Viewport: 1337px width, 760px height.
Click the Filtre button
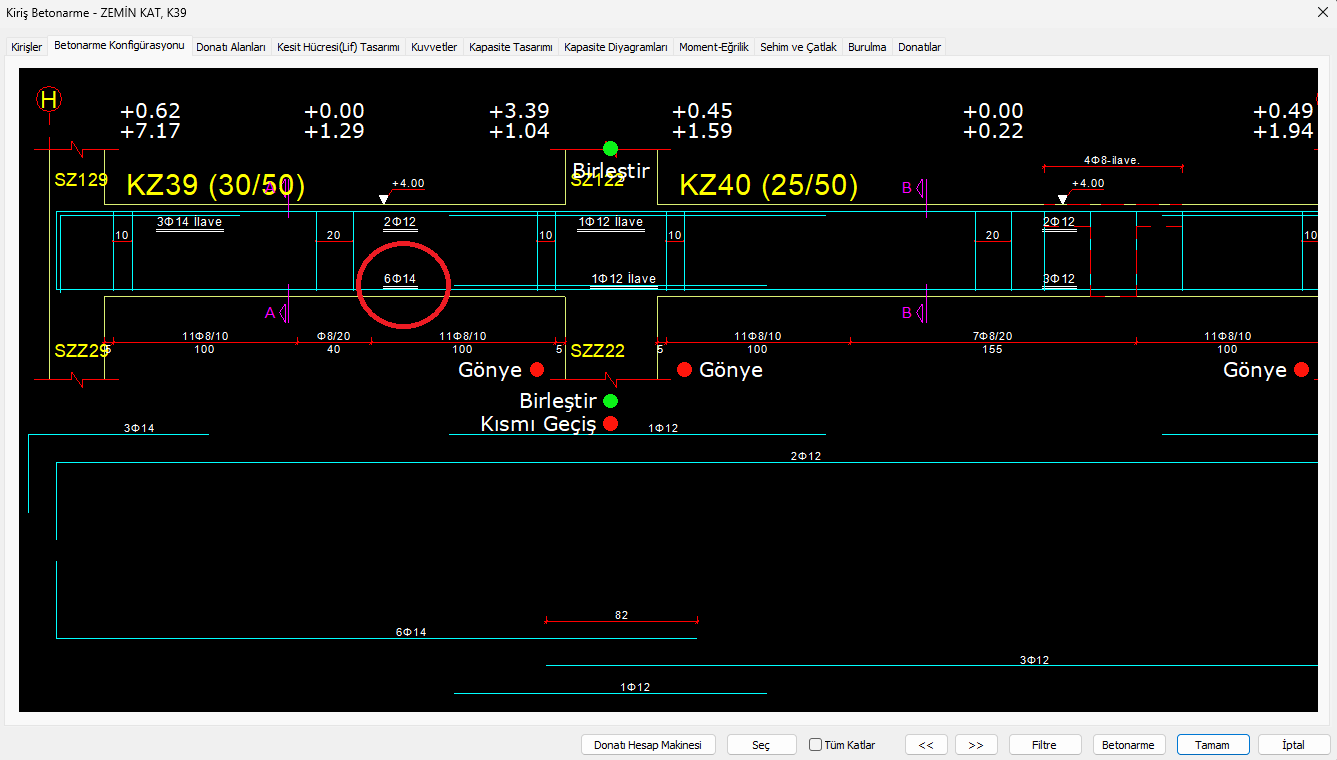pos(1045,745)
